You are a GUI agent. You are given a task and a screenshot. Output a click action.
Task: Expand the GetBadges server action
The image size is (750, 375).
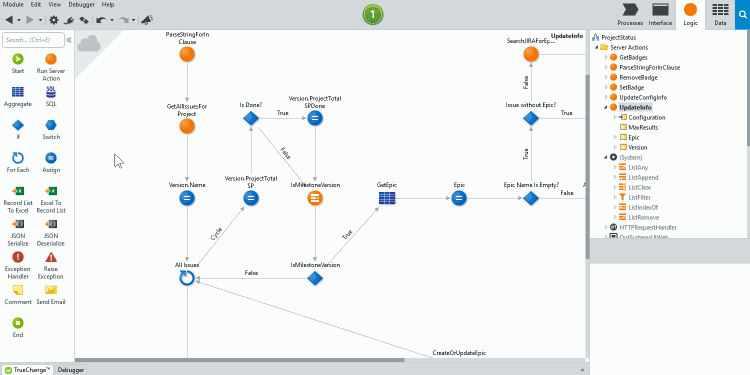tap(607, 57)
